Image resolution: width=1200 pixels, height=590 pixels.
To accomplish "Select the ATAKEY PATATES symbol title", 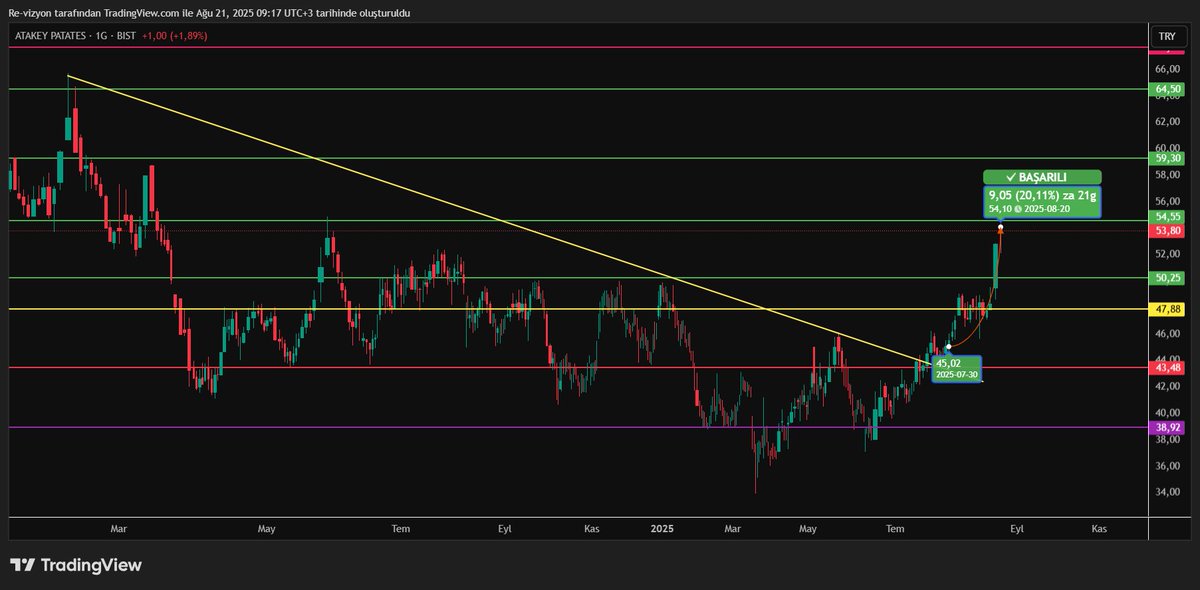I will [x=52, y=36].
